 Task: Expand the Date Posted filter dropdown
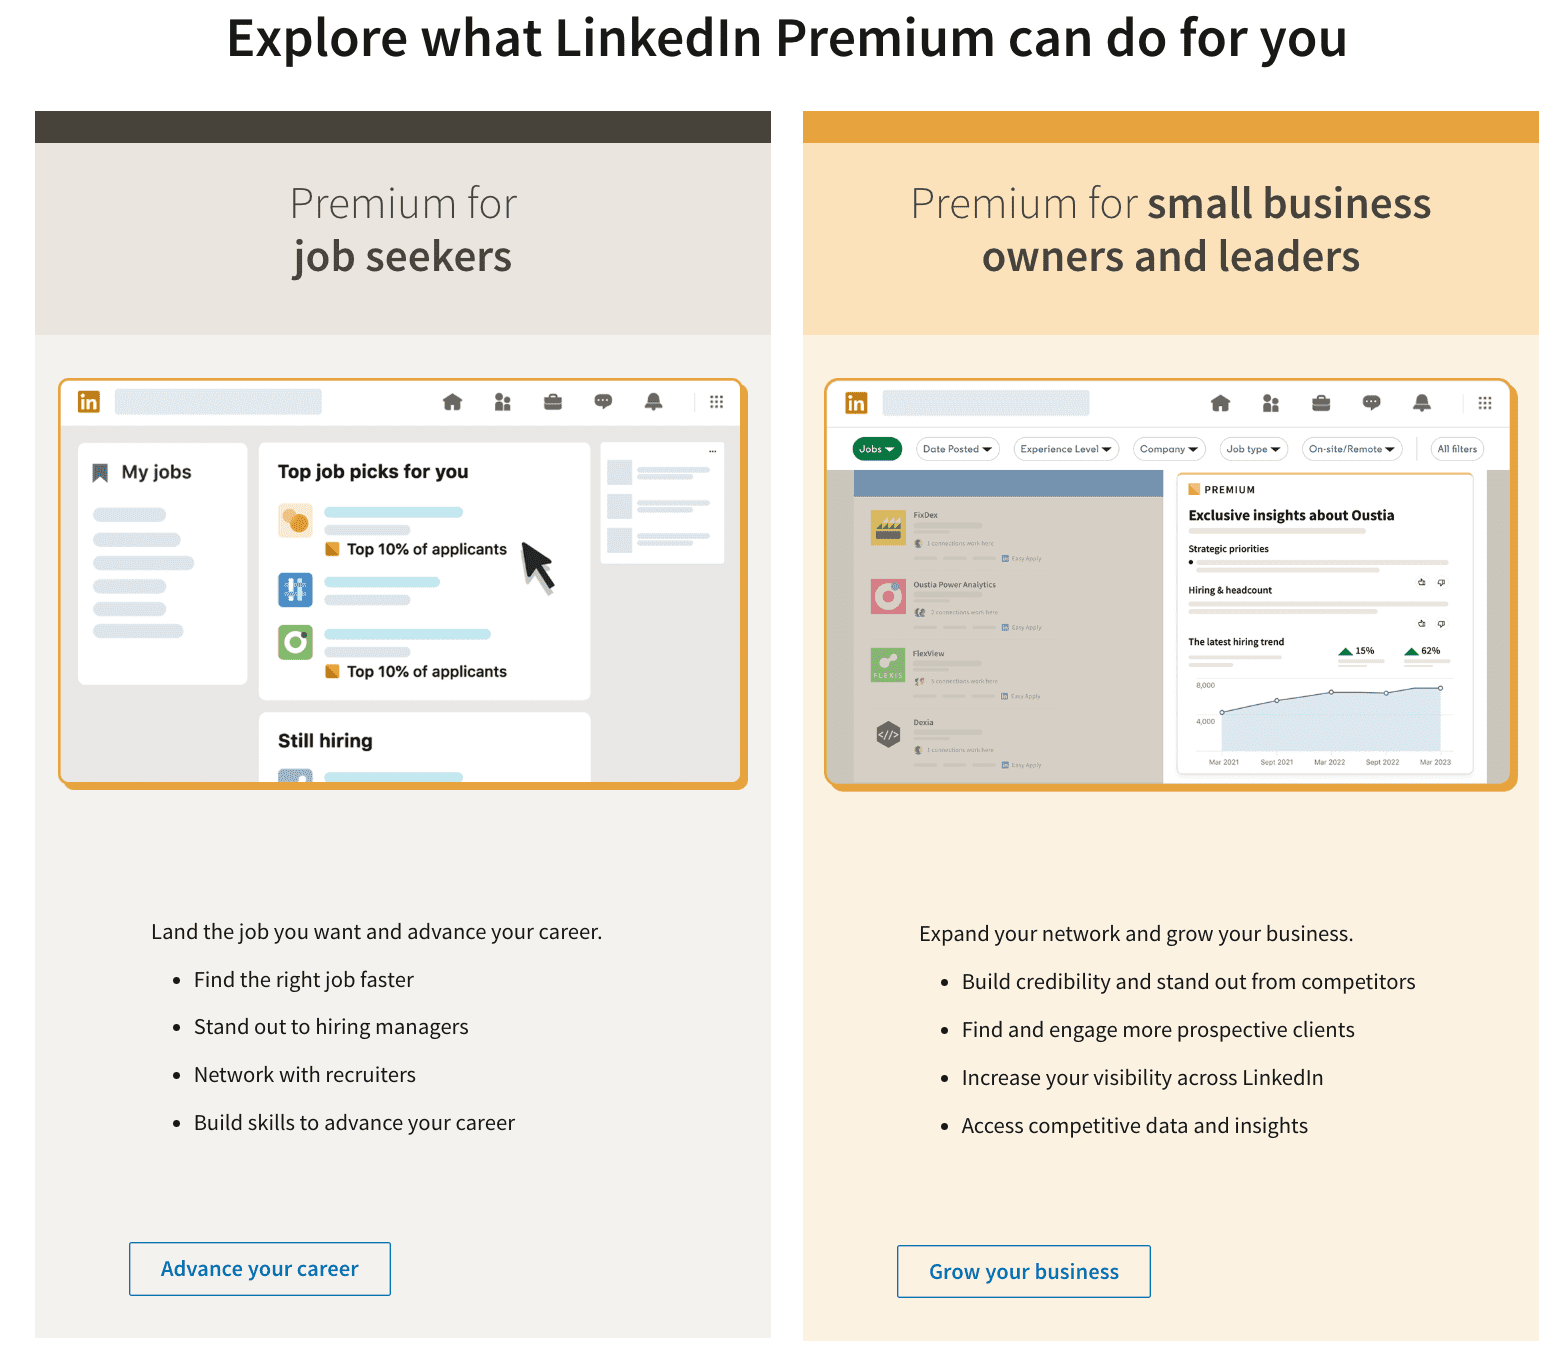(957, 449)
